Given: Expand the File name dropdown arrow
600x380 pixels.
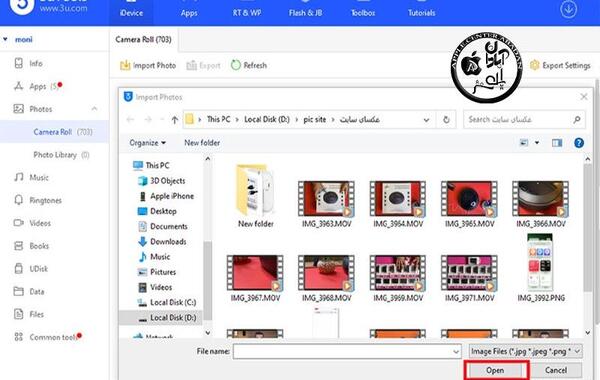Looking at the screenshot, I should 456,351.
